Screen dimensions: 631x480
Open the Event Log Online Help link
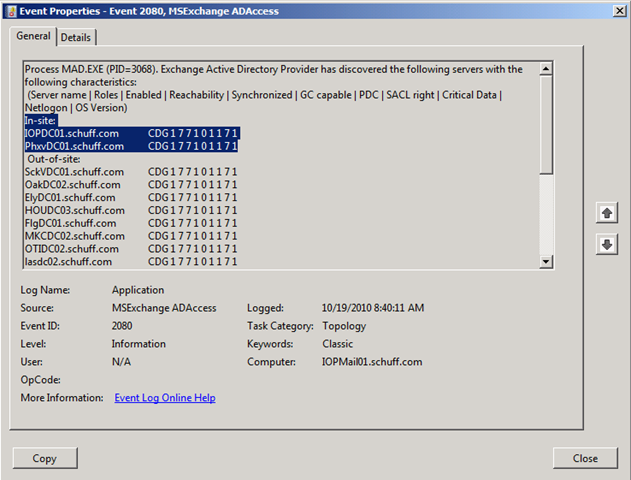coord(165,398)
